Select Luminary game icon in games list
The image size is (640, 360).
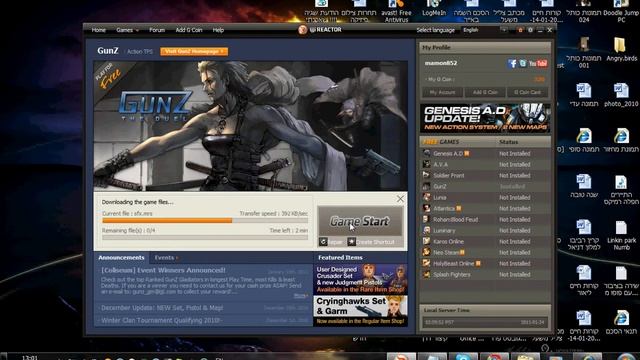pyautogui.click(x=427, y=230)
